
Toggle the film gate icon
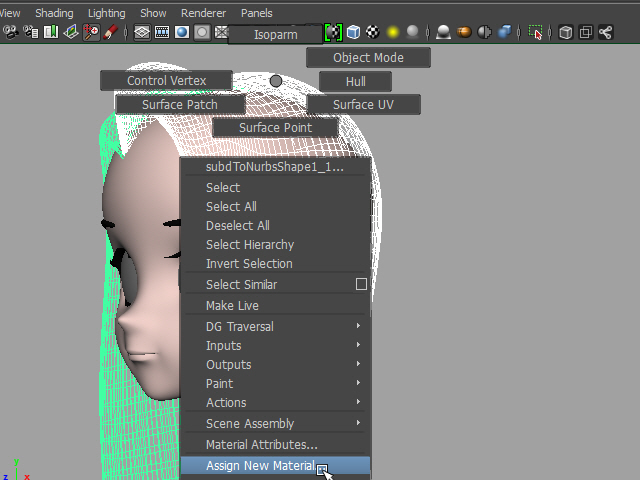(161, 32)
